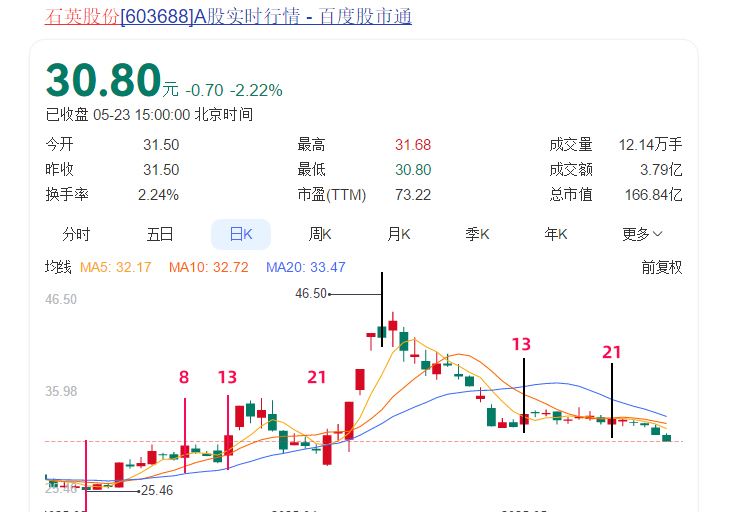This screenshot has width=750, height=512.
Task: Click the 总市值 value 166.84亿
Action: [653, 195]
